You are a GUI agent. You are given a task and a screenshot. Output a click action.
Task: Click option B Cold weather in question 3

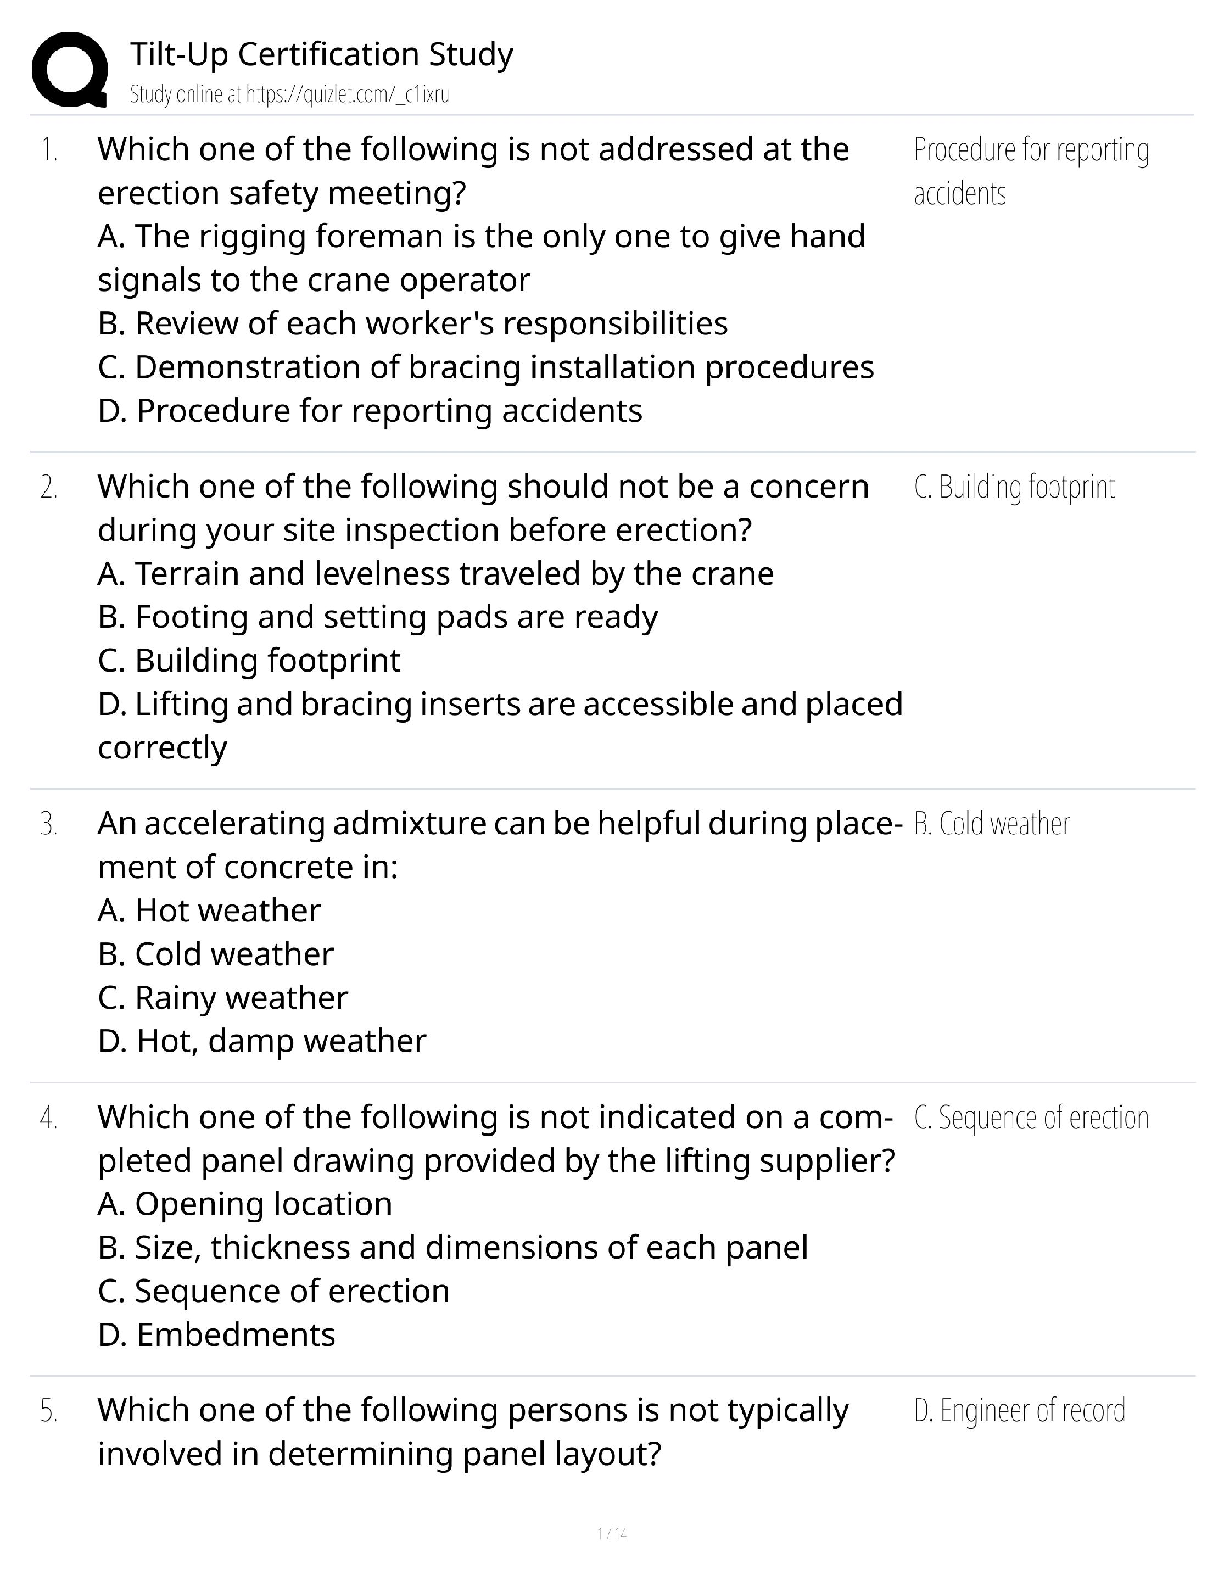(x=216, y=954)
